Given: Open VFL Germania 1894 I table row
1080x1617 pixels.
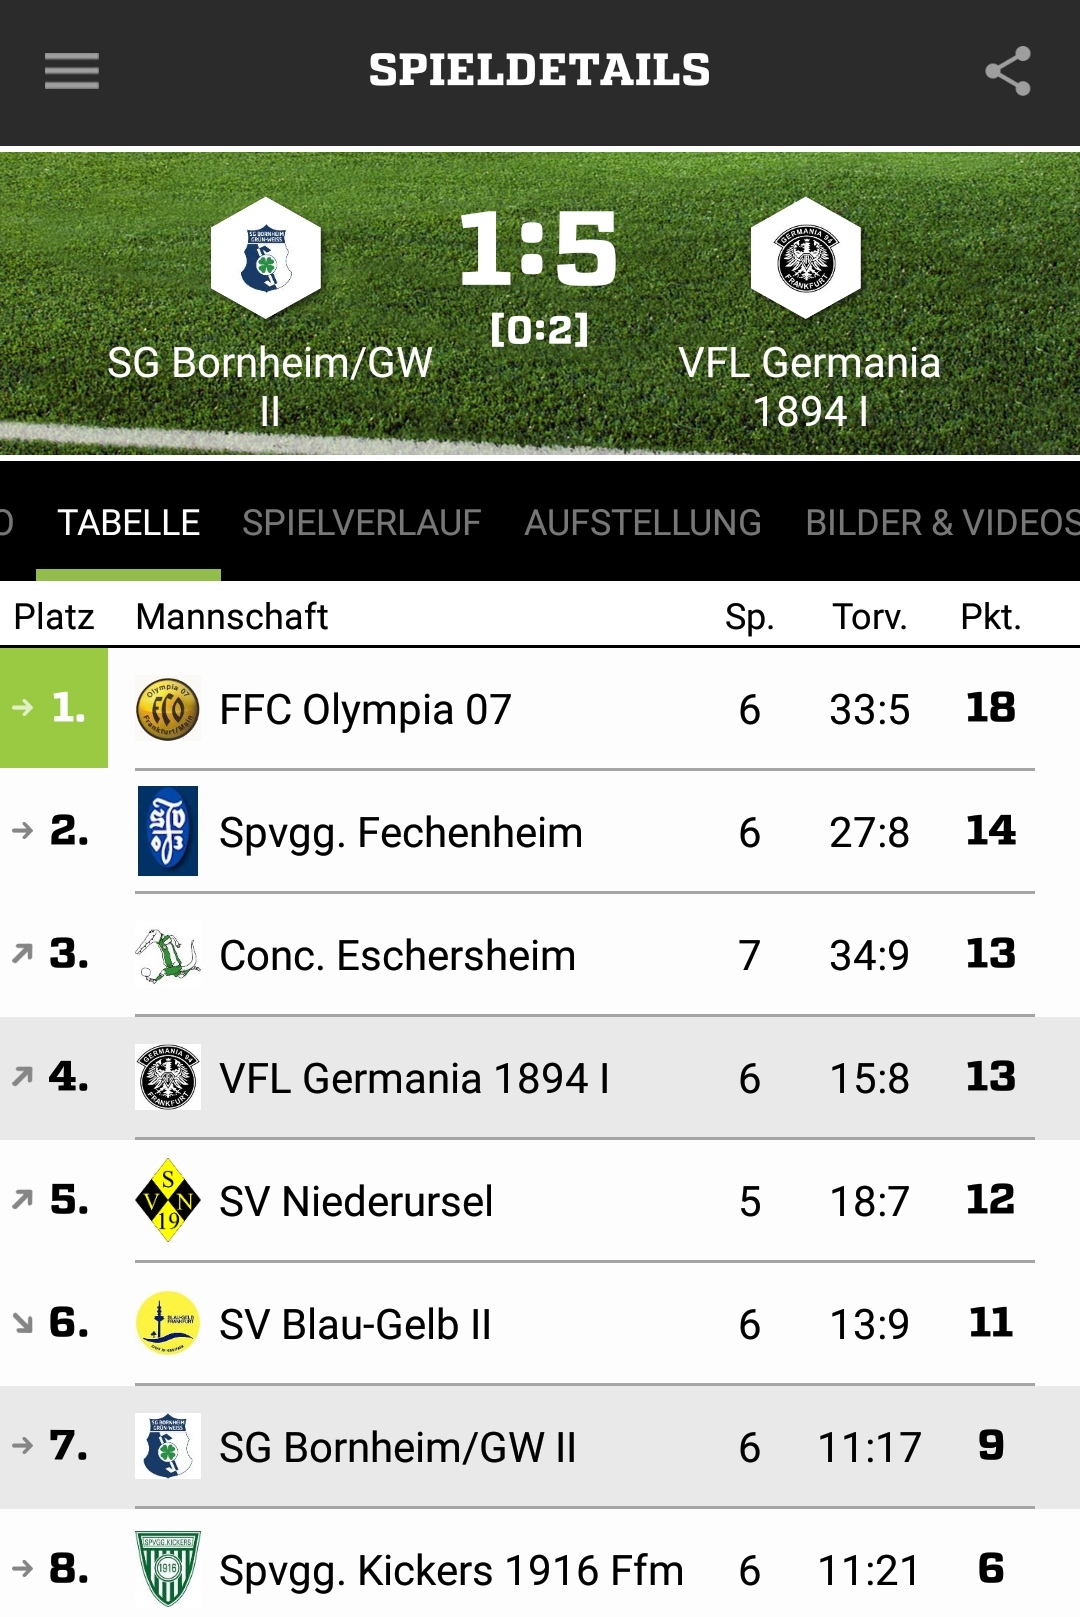Looking at the screenshot, I should point(540,1077).
